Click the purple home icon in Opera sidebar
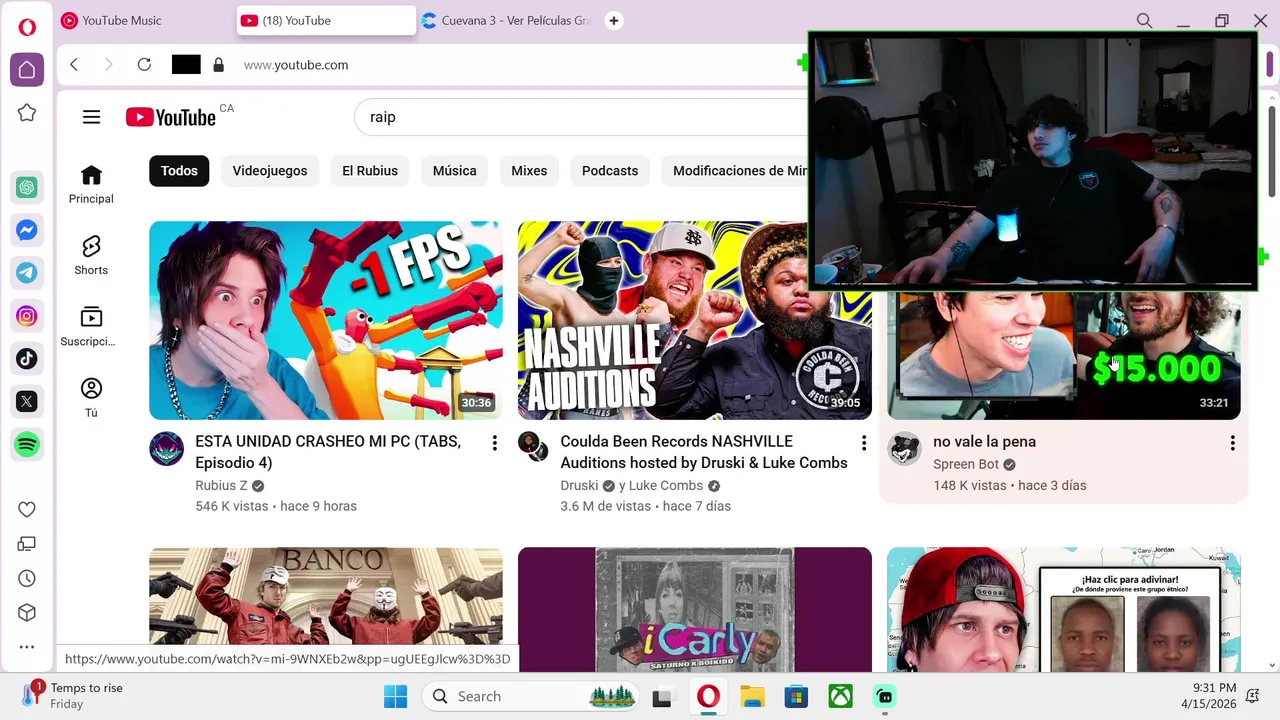This screenshot has height=720, width=1280. (27, 70)
